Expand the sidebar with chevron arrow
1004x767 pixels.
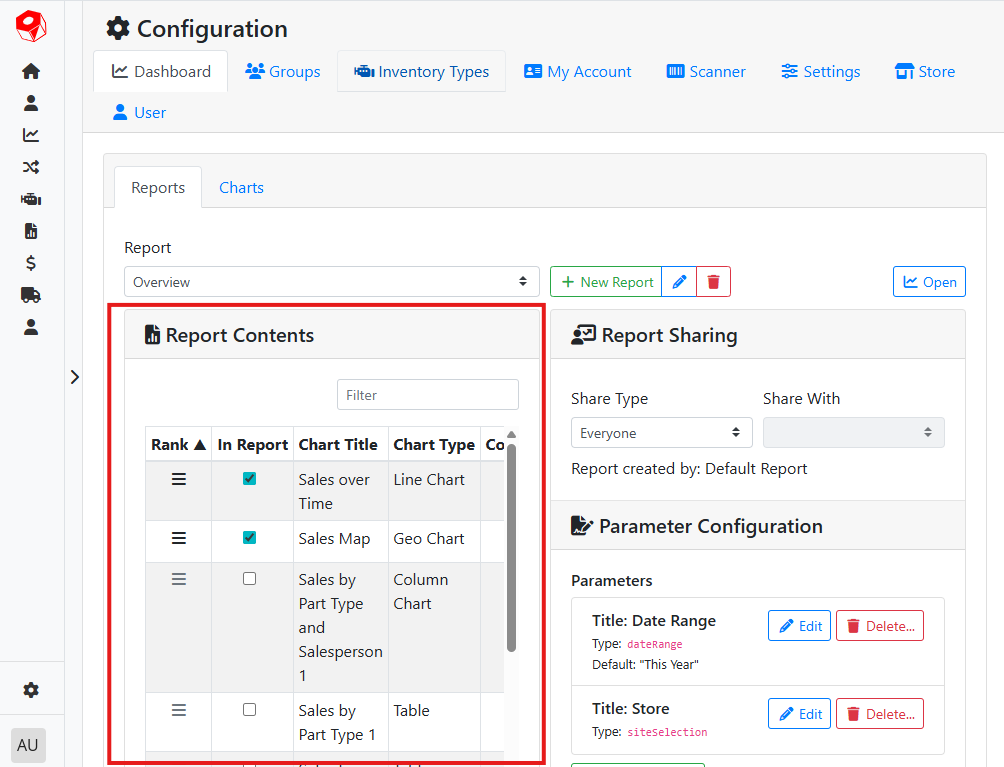pyautogui.click(x=75, y=377)
